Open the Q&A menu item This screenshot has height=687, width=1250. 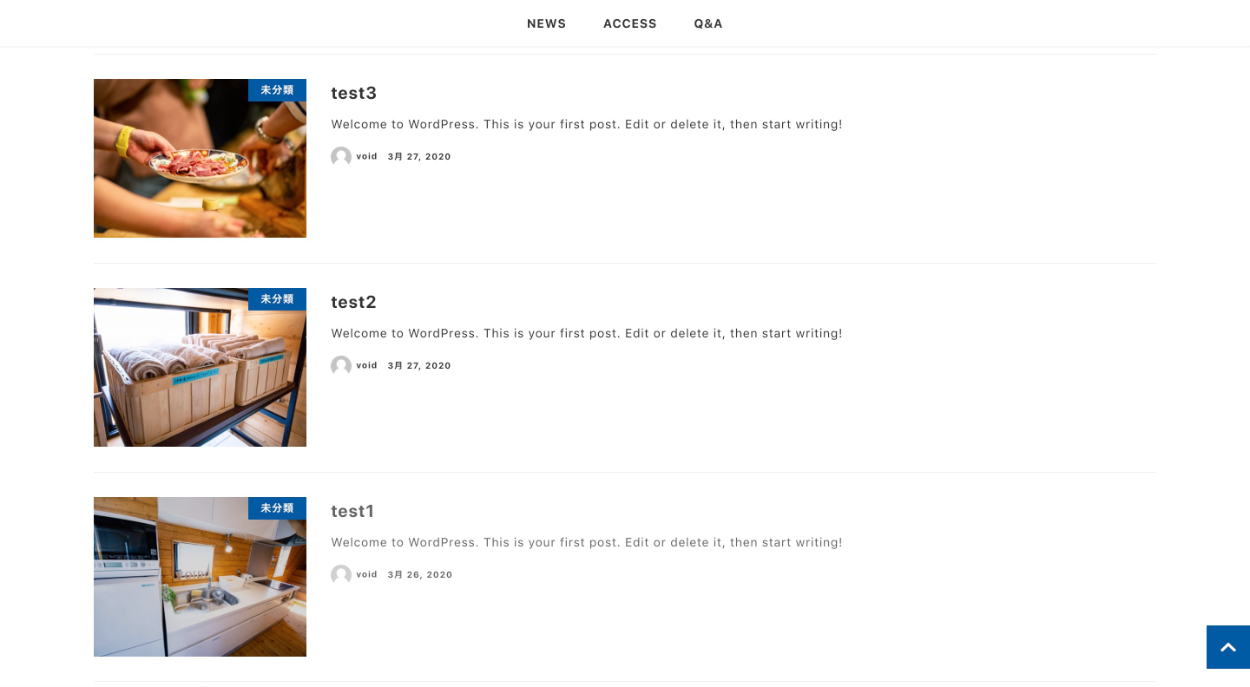(x=708, y=24)
